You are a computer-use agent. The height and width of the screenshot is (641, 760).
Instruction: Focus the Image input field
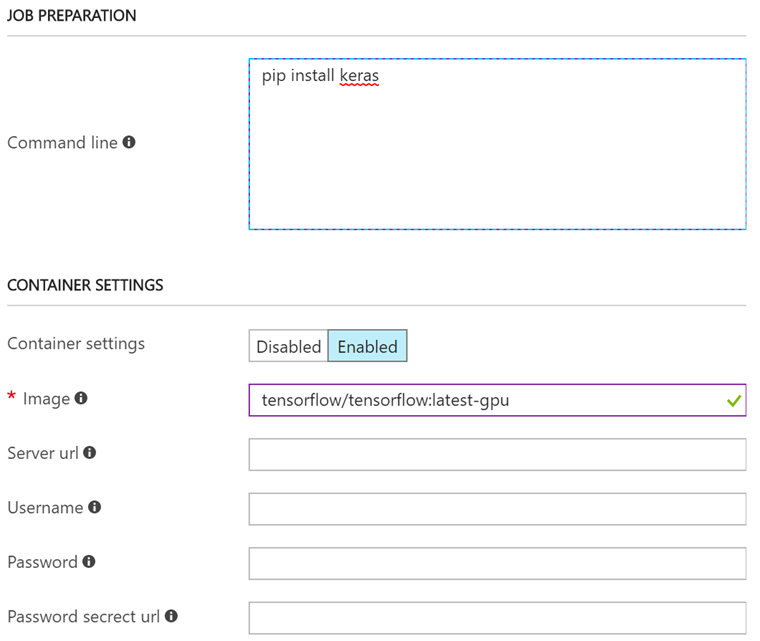point(480,400)
